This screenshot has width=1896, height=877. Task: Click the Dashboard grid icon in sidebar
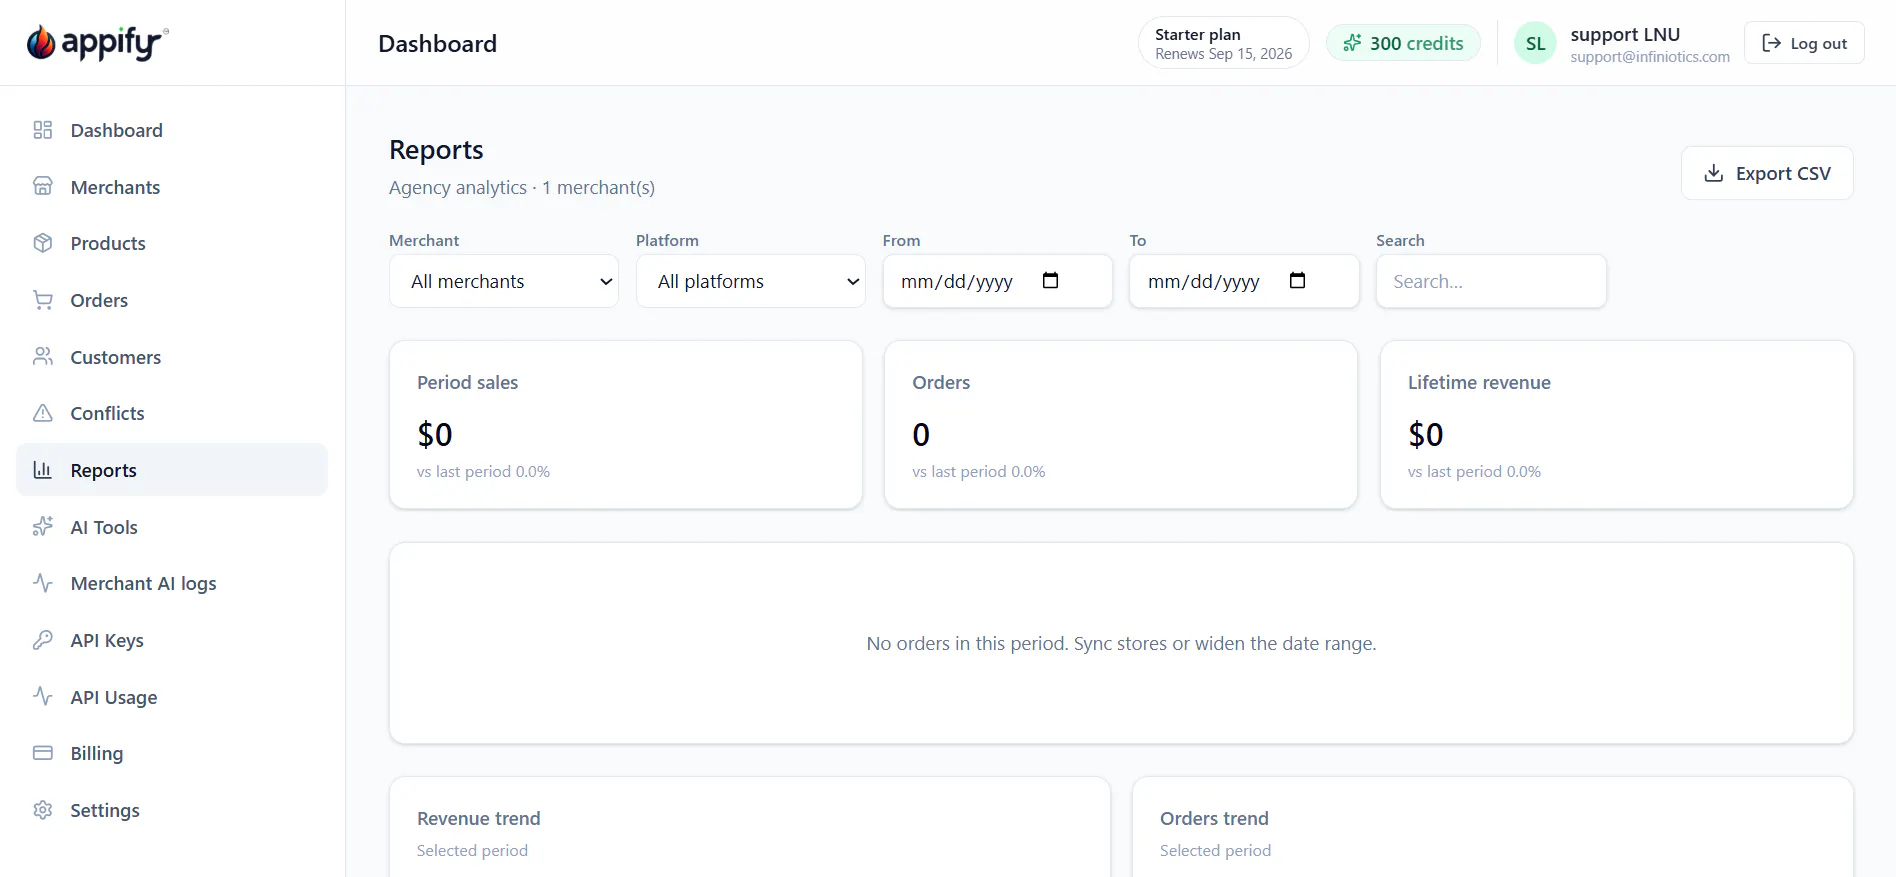click(43, 130)
